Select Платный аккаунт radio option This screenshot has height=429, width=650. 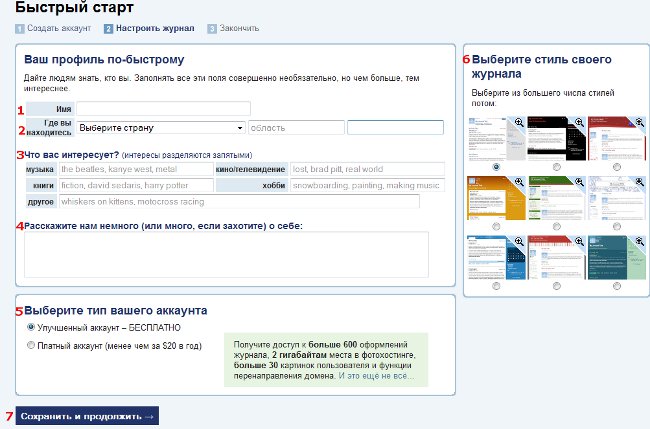31,345
